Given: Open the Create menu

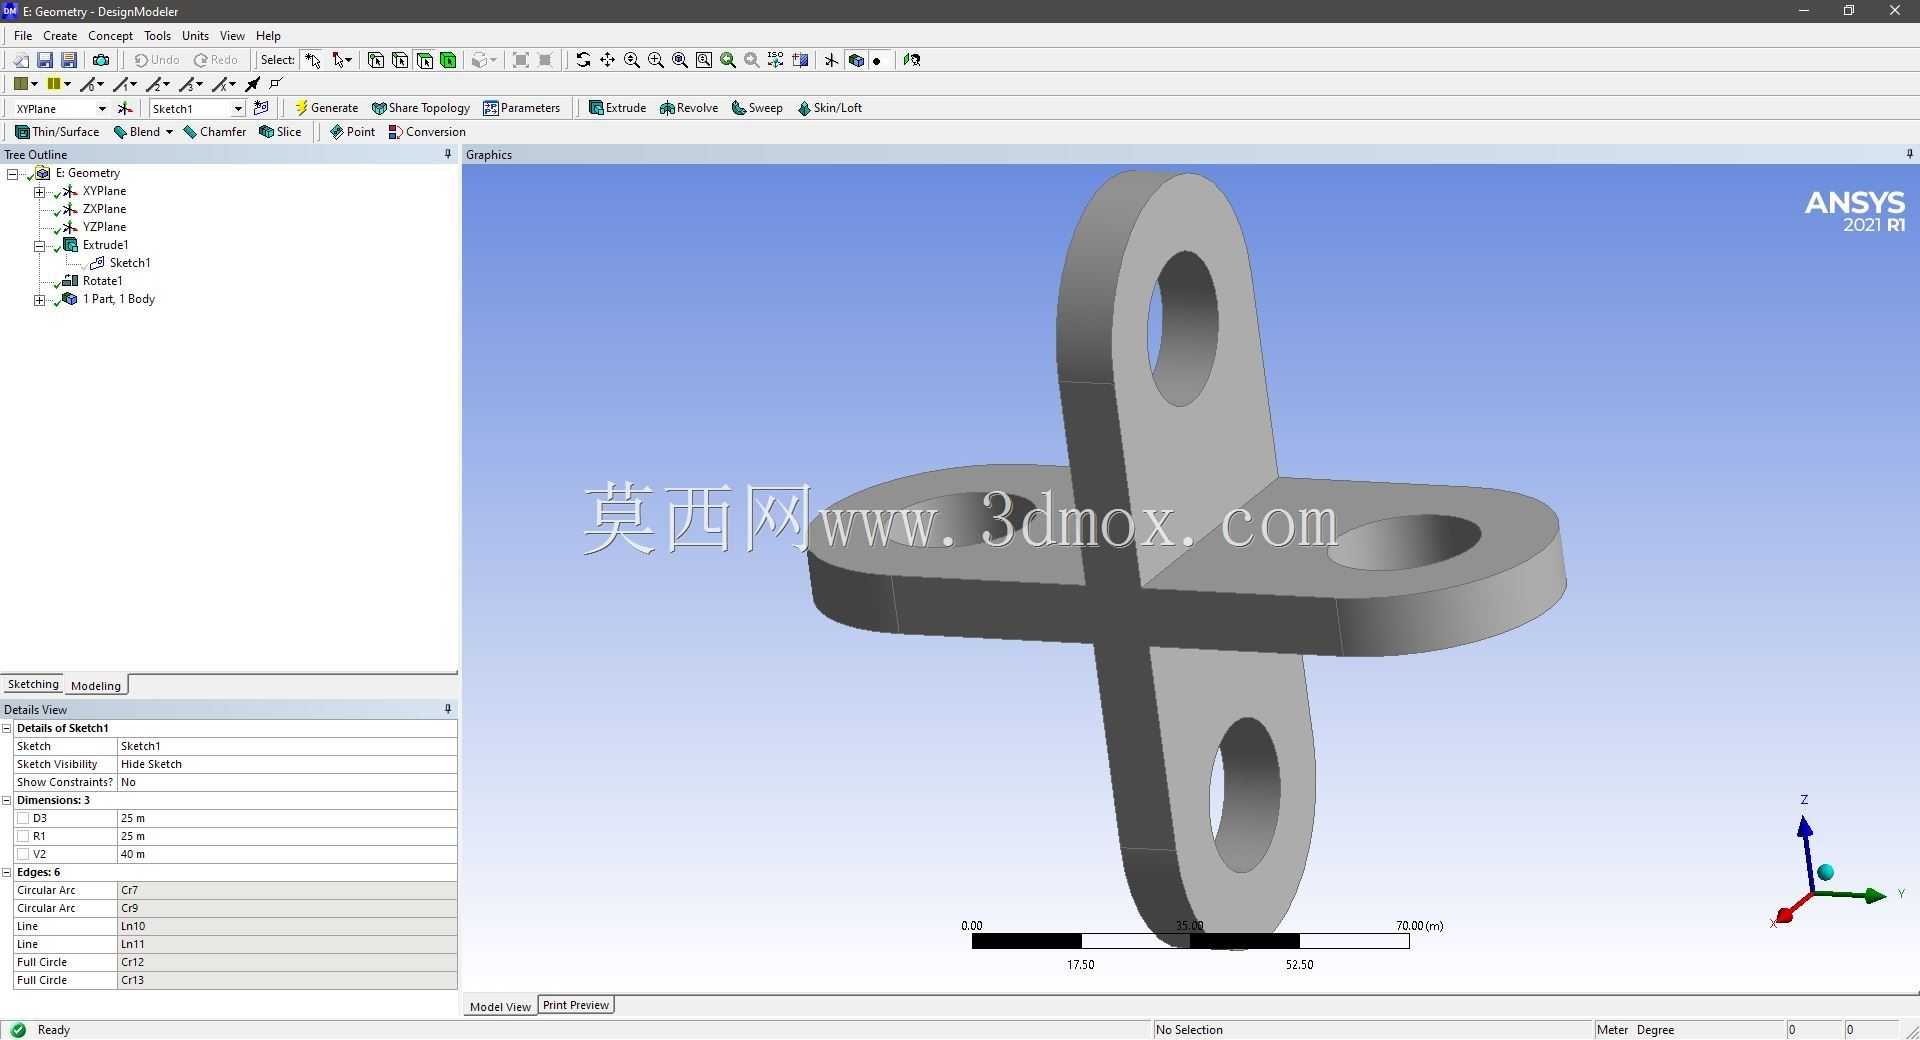Looking at the screenshot, I should click(60, 35).
